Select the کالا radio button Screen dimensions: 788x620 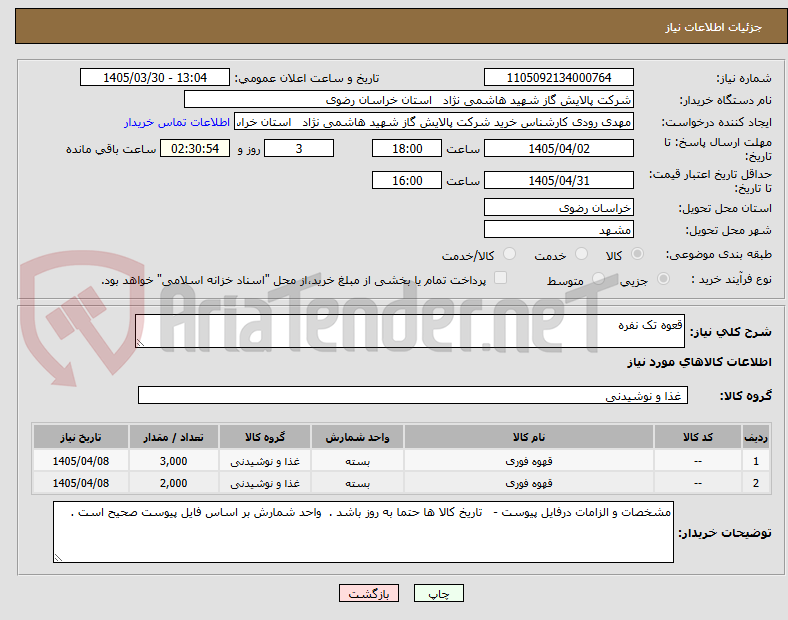(637, 254)
